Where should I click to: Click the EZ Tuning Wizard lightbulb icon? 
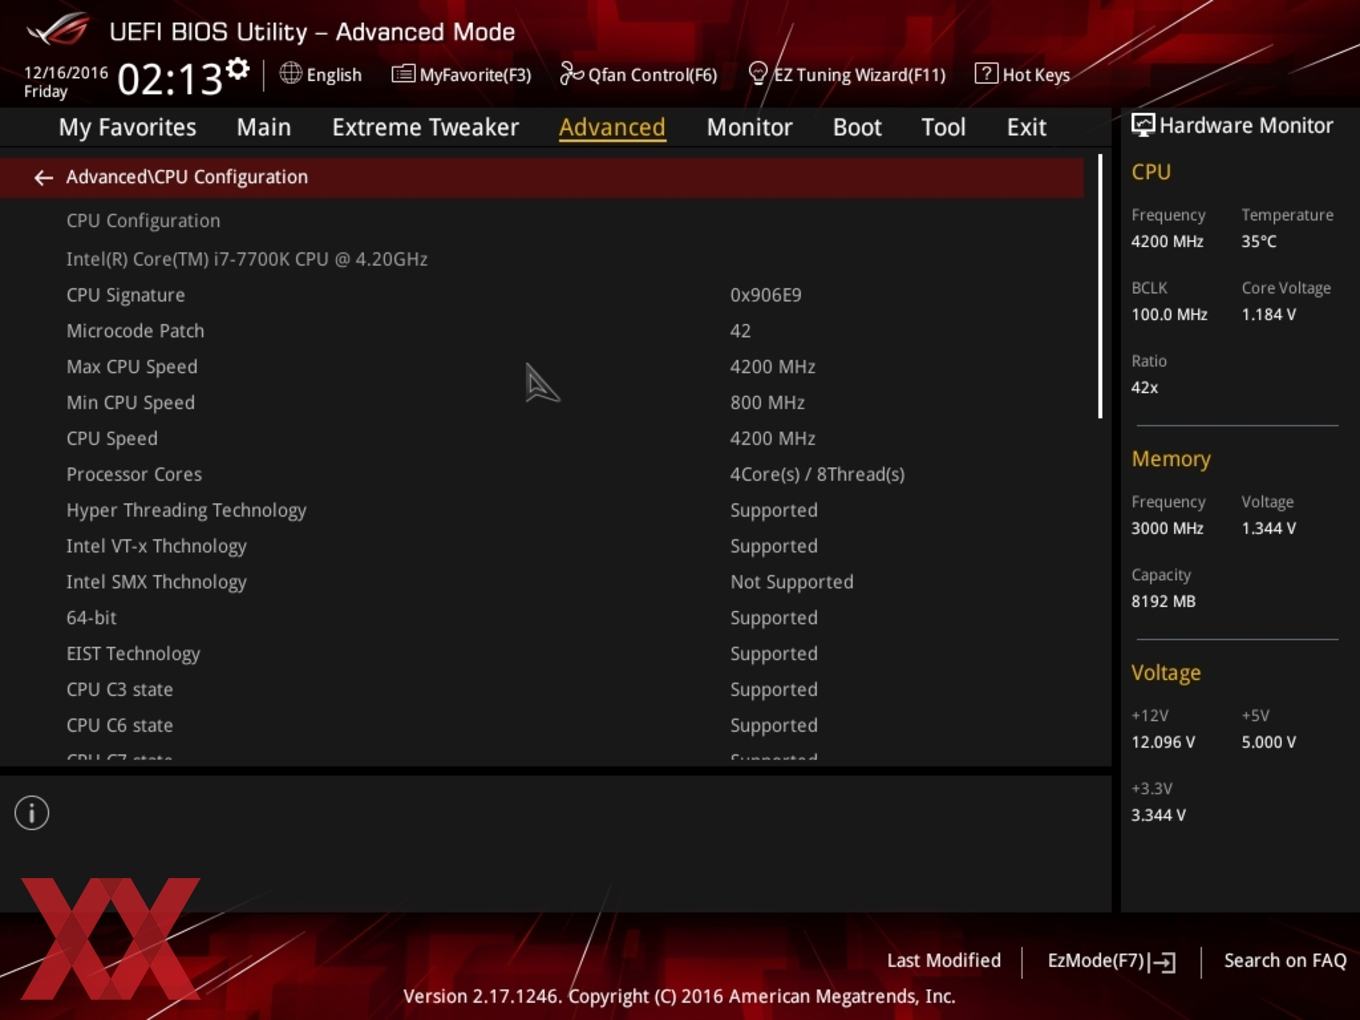point(758,73)
